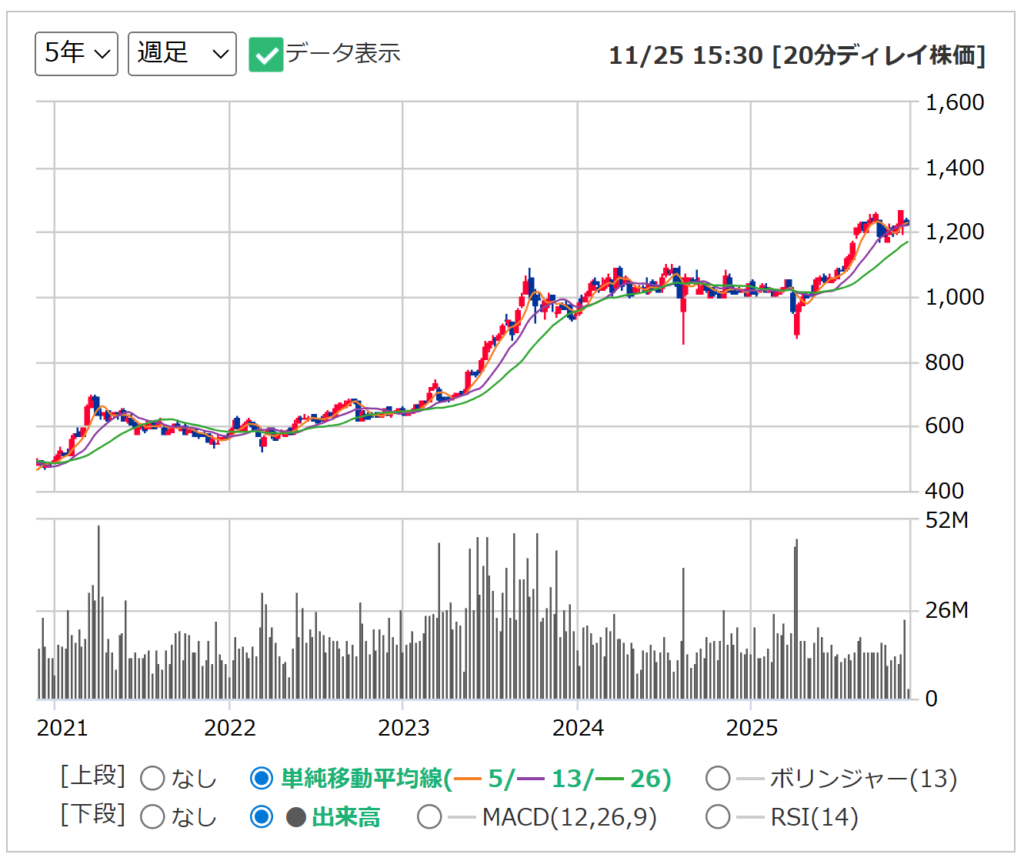Screen dimensions: 1024x861
Task: Expand the 週足 candle interval dropdown
Action: pos(182,54)
